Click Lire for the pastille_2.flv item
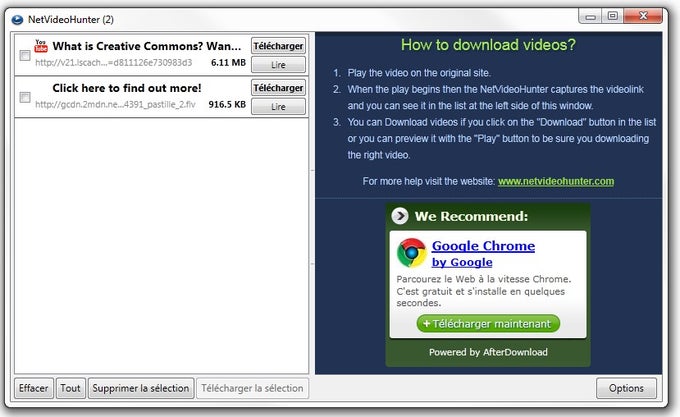 click(x=278, y=107)
